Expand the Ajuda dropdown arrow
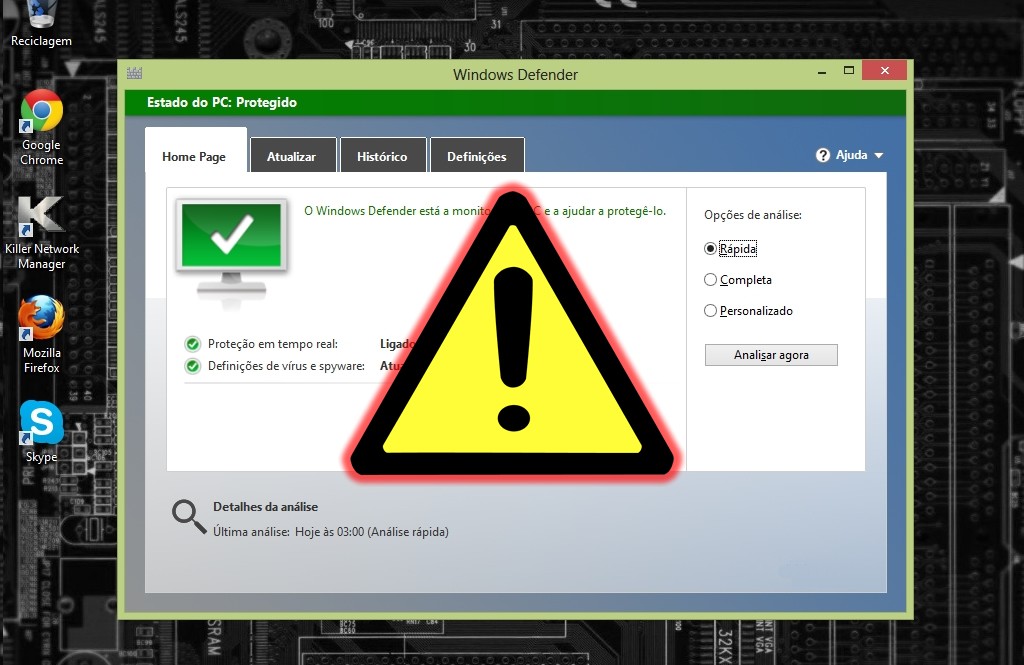 point(878,155)
